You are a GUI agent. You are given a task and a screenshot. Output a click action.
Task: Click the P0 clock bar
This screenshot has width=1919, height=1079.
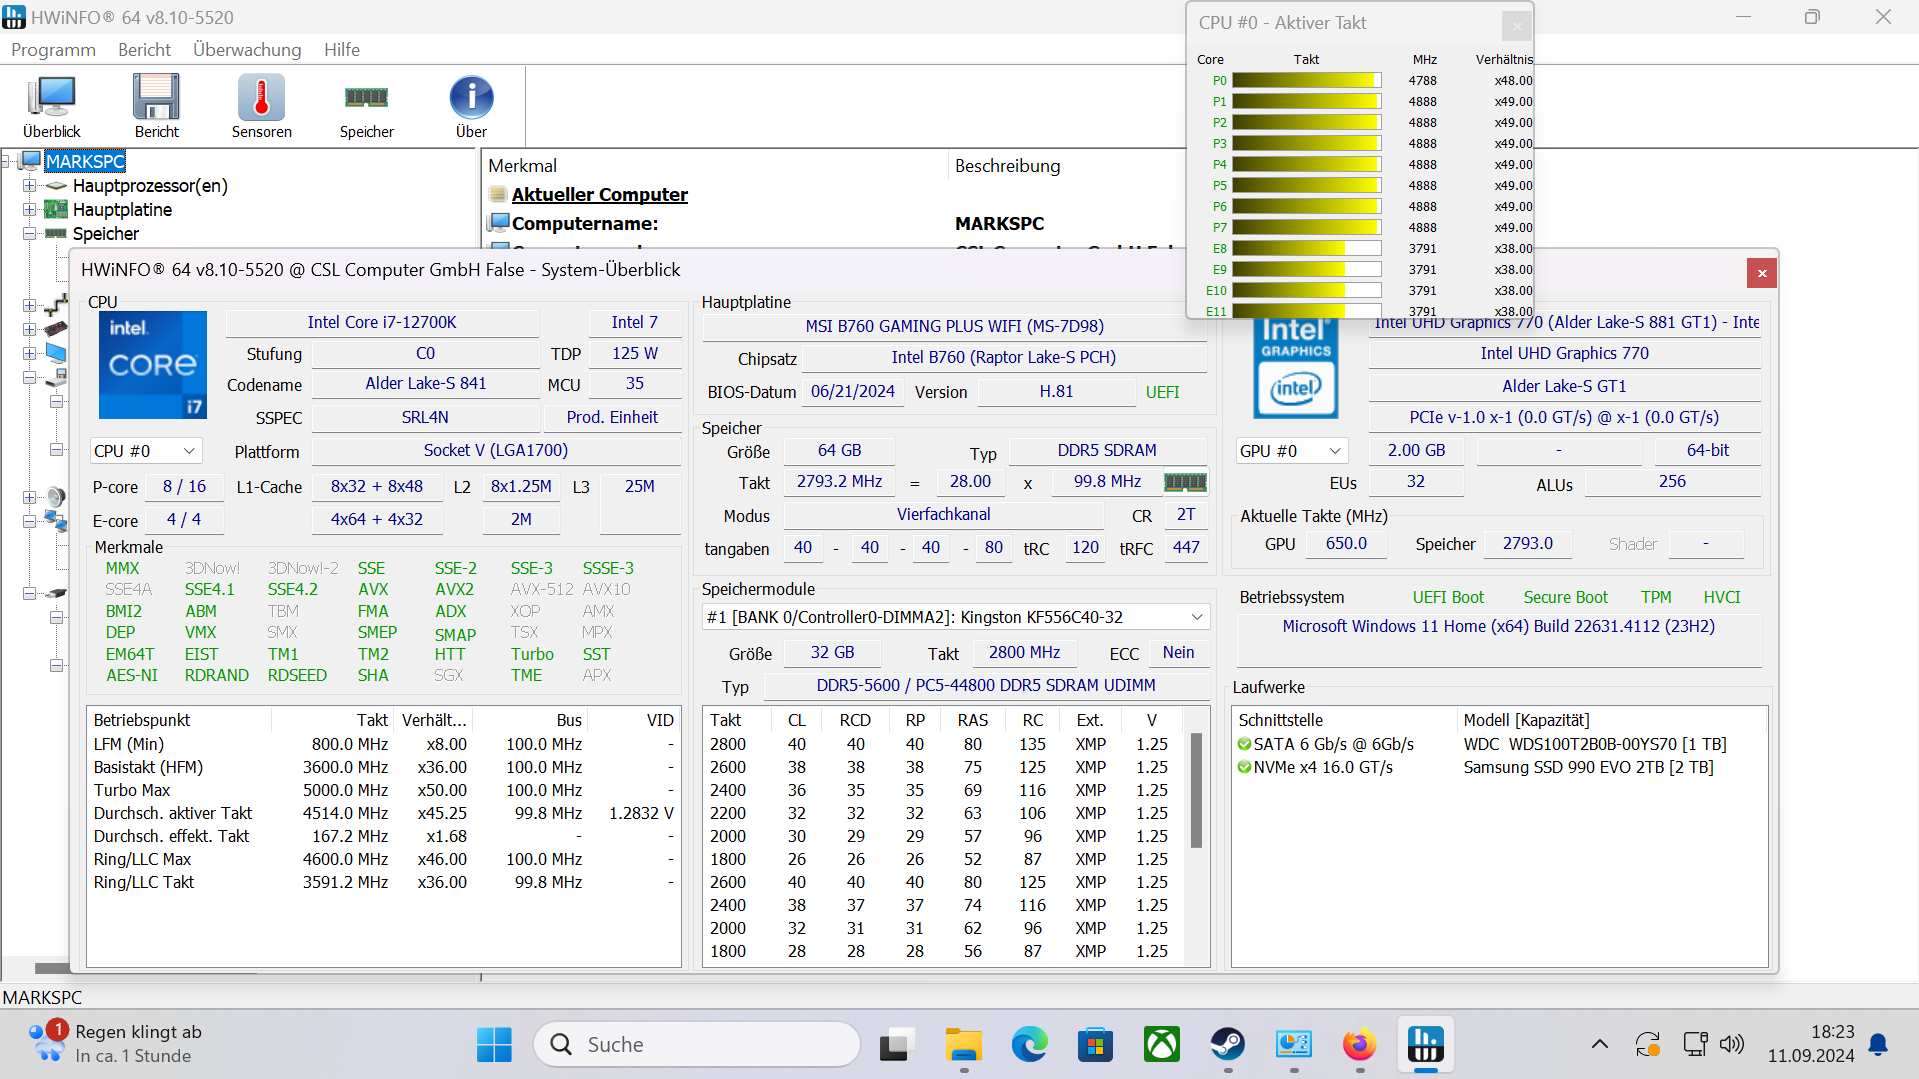click(1307, 81)
